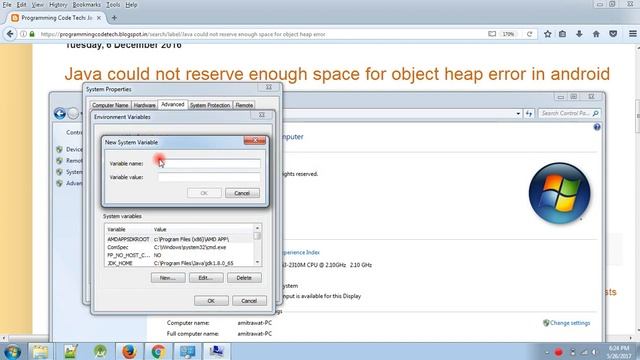This screenshot has height=360, width=640.
Task: Expand Control Panel address dropdown arrow
Action: click(x=518, y=113)
